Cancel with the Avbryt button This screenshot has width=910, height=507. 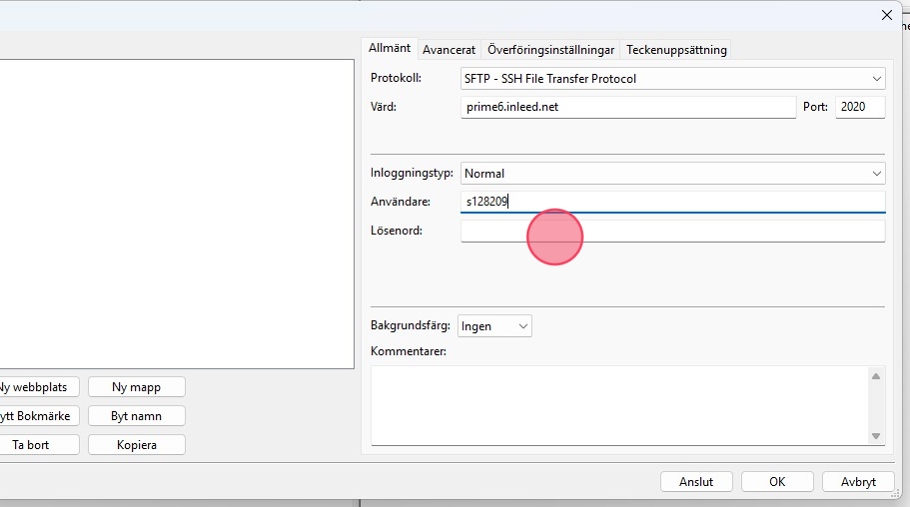pyautogui.click(x=857, y=482)
